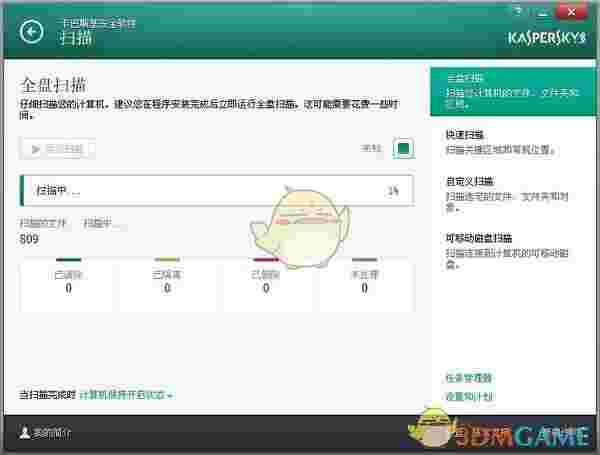
Task: Click the custom scan description text
Action: point(507,202)
